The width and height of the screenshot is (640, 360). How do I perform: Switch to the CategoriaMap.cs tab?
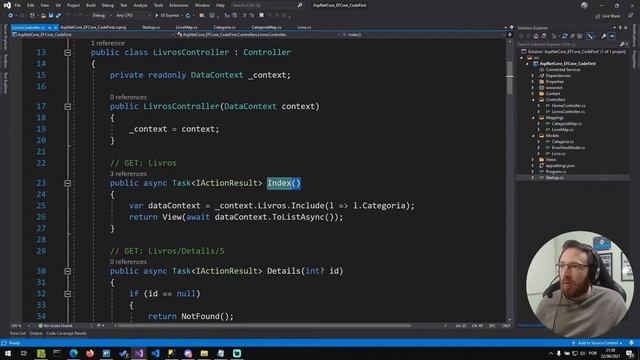coord(267,27)
